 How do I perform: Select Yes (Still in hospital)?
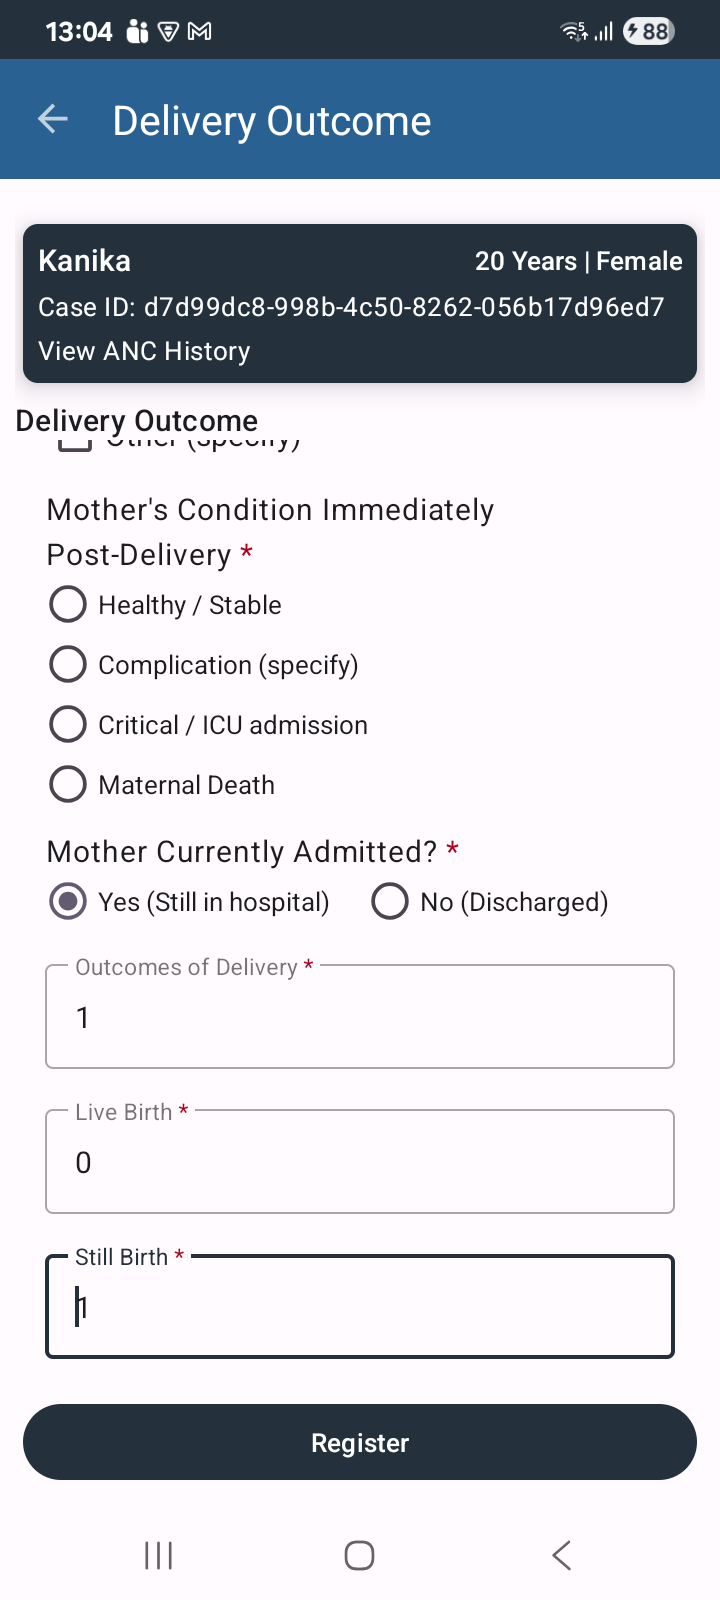click(189, 902)
